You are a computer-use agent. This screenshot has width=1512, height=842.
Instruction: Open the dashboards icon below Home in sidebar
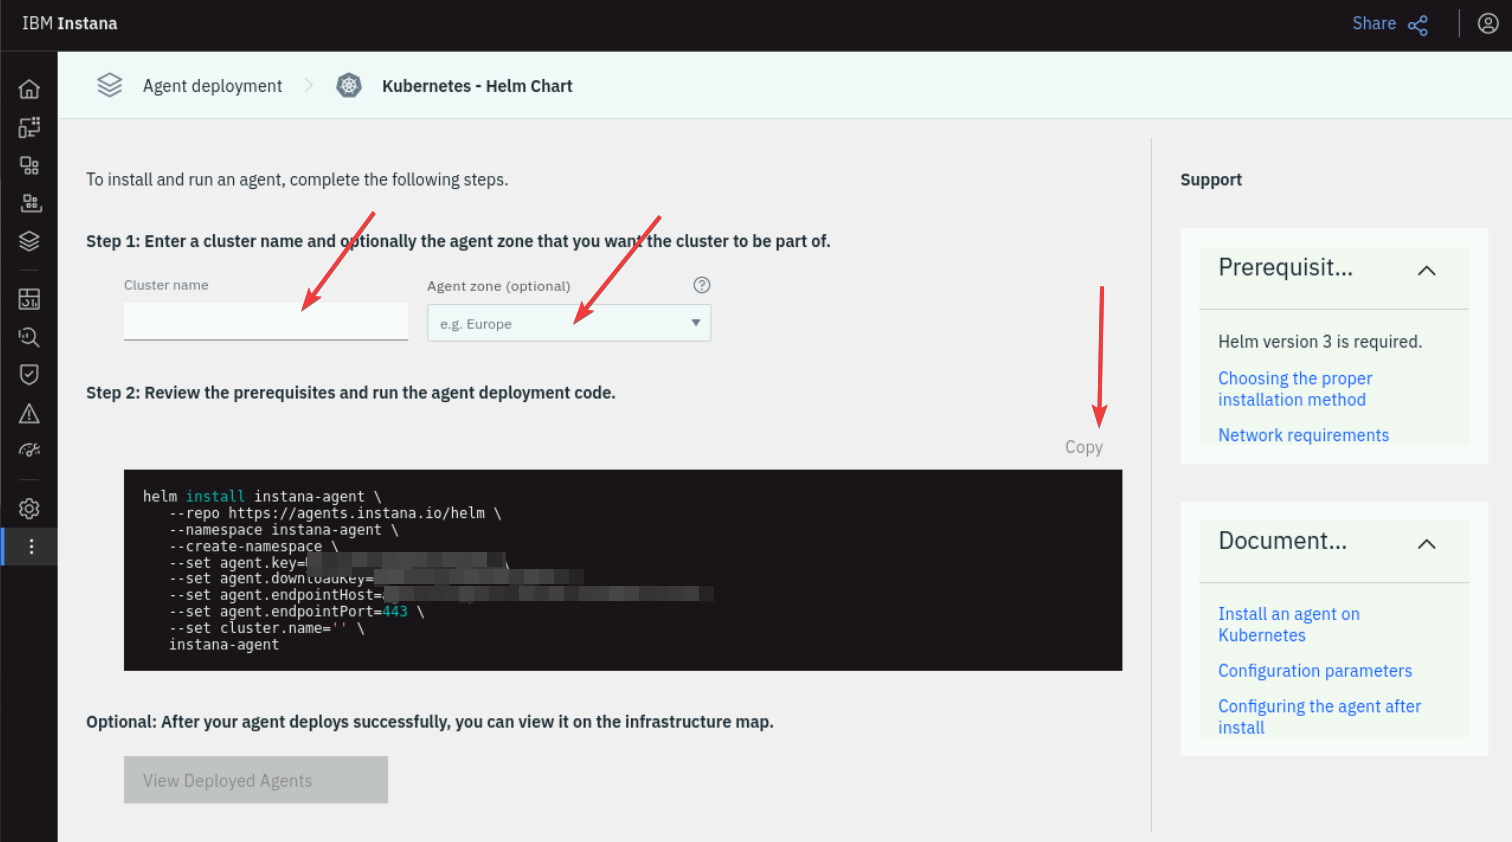pos(29,127)
